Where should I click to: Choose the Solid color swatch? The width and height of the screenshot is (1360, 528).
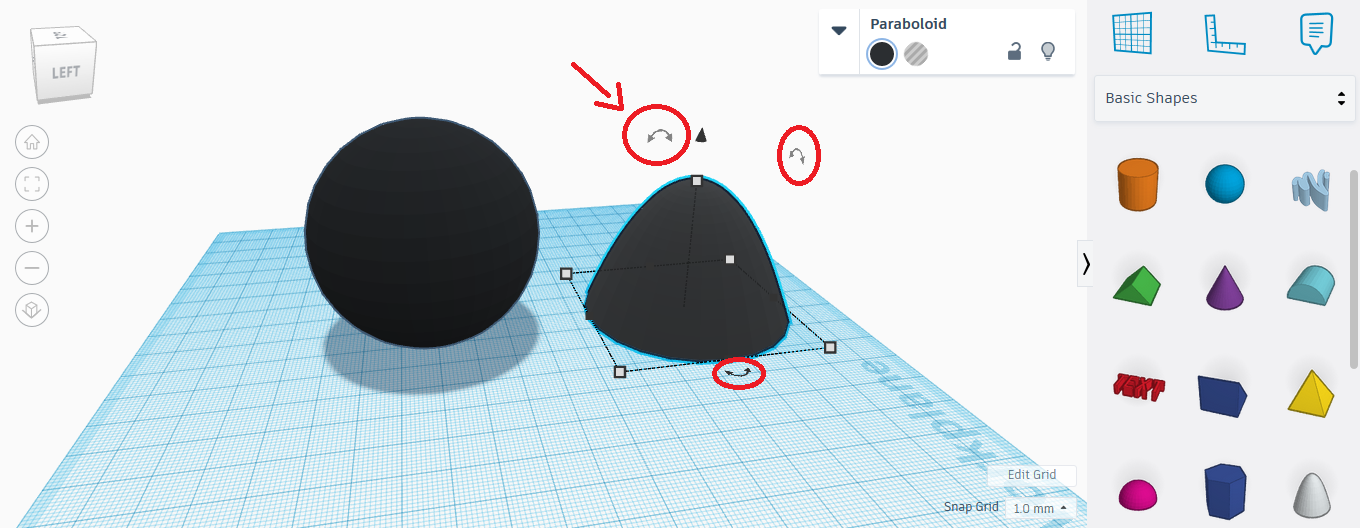881,54
